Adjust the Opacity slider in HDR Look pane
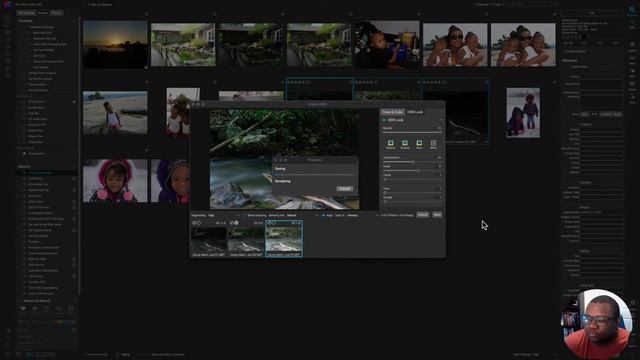The image size is (640, 360). [x=412, y=132]
